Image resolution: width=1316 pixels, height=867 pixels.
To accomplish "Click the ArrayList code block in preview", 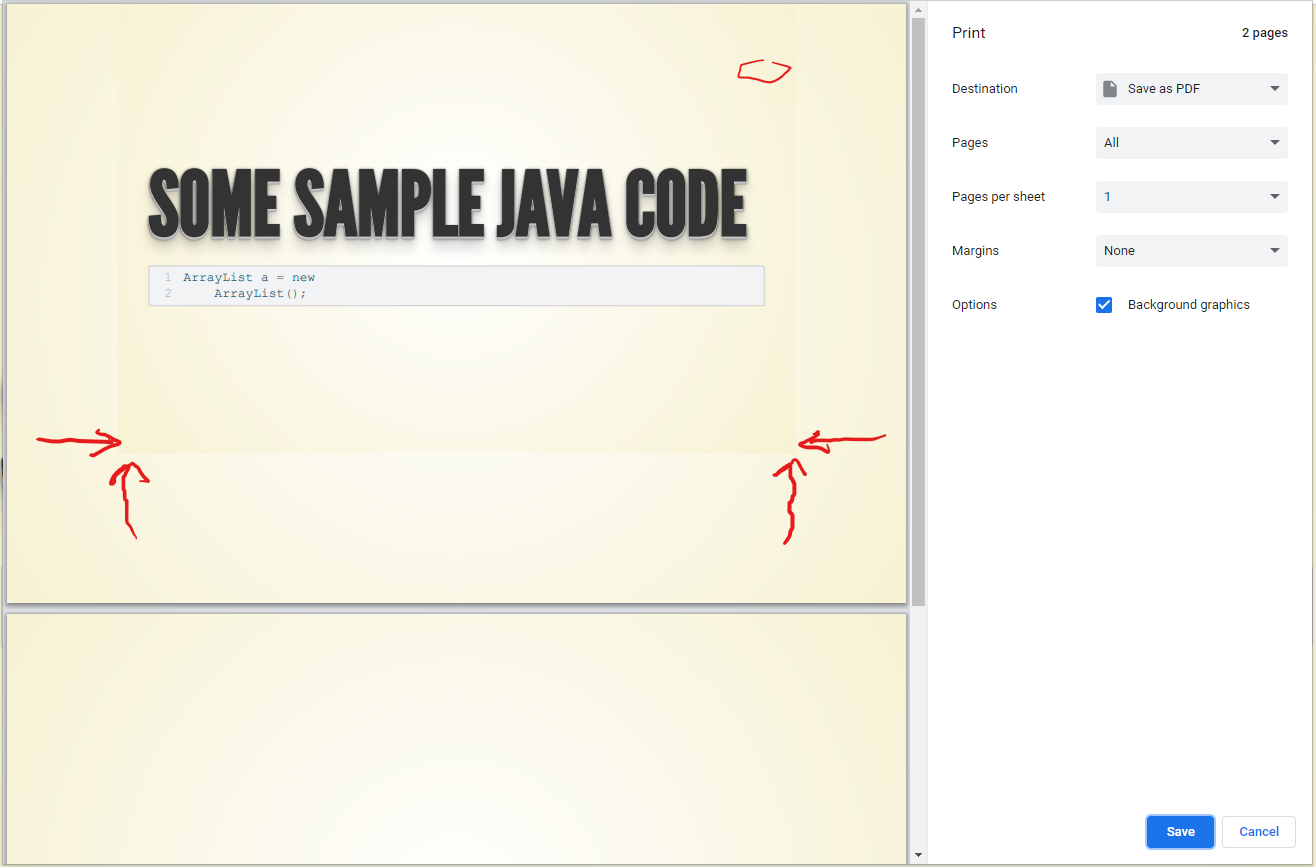I will point(456,286).
